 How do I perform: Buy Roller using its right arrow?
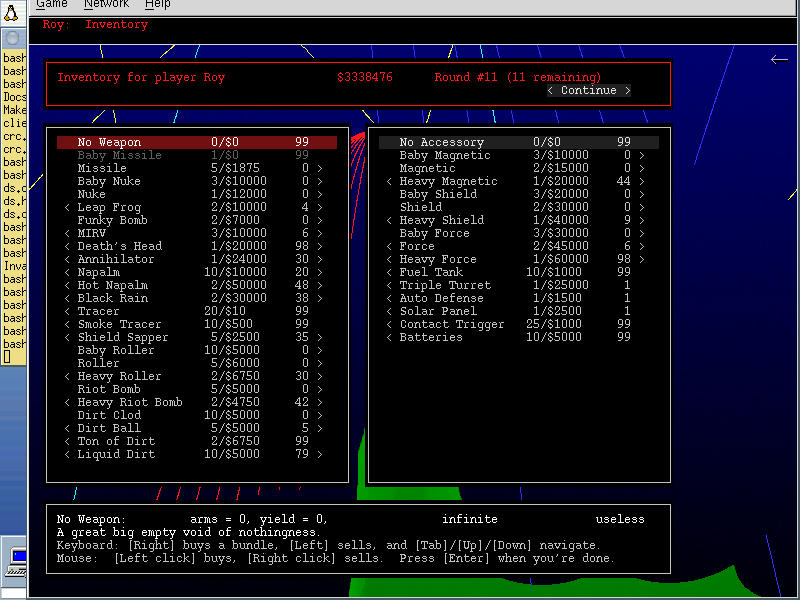click(320, 363)
